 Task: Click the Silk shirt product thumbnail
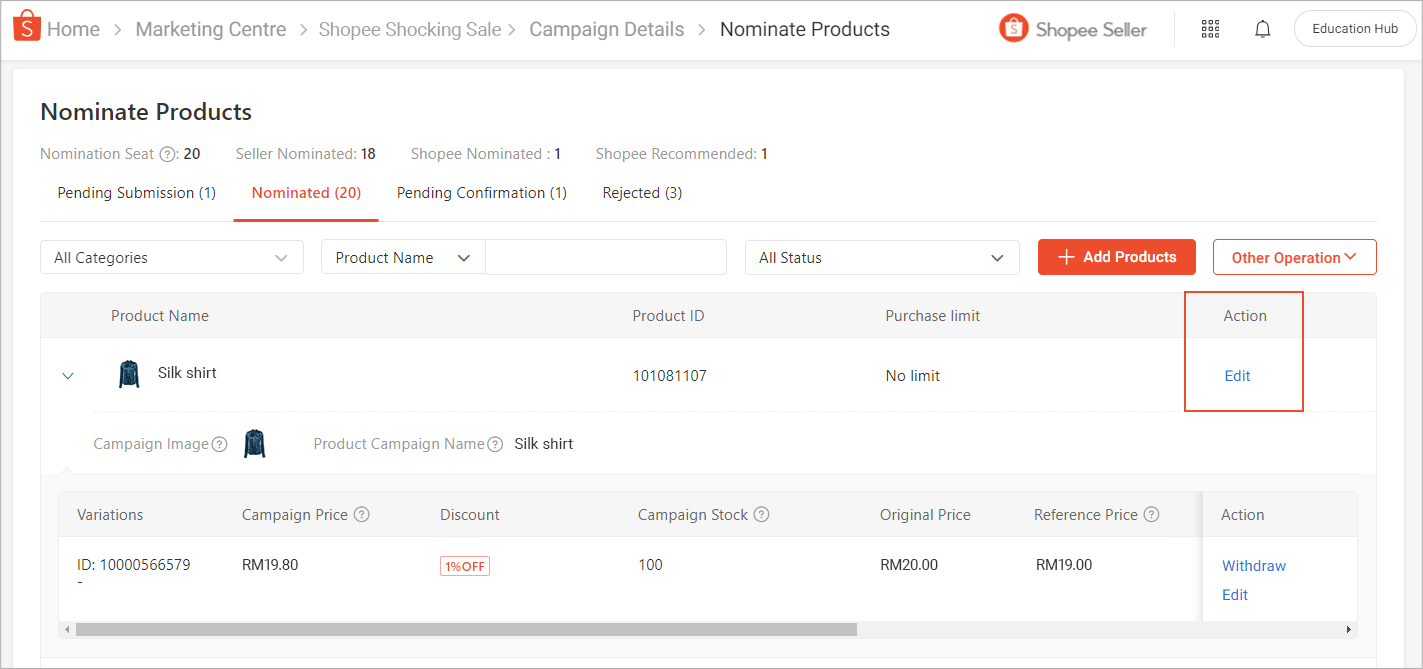tap(129, 374)
